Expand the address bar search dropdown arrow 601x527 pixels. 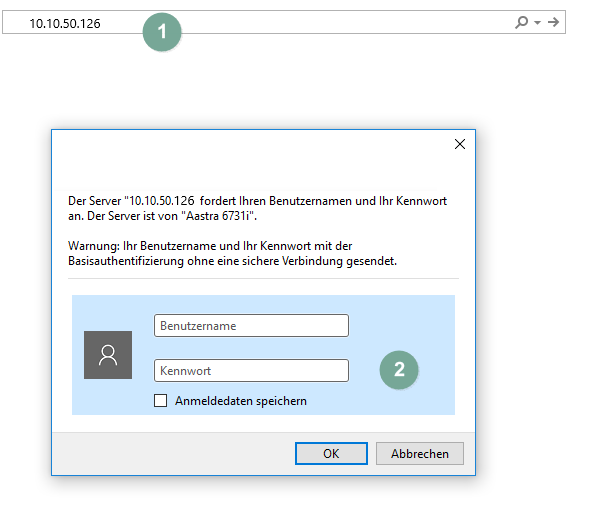537,23
